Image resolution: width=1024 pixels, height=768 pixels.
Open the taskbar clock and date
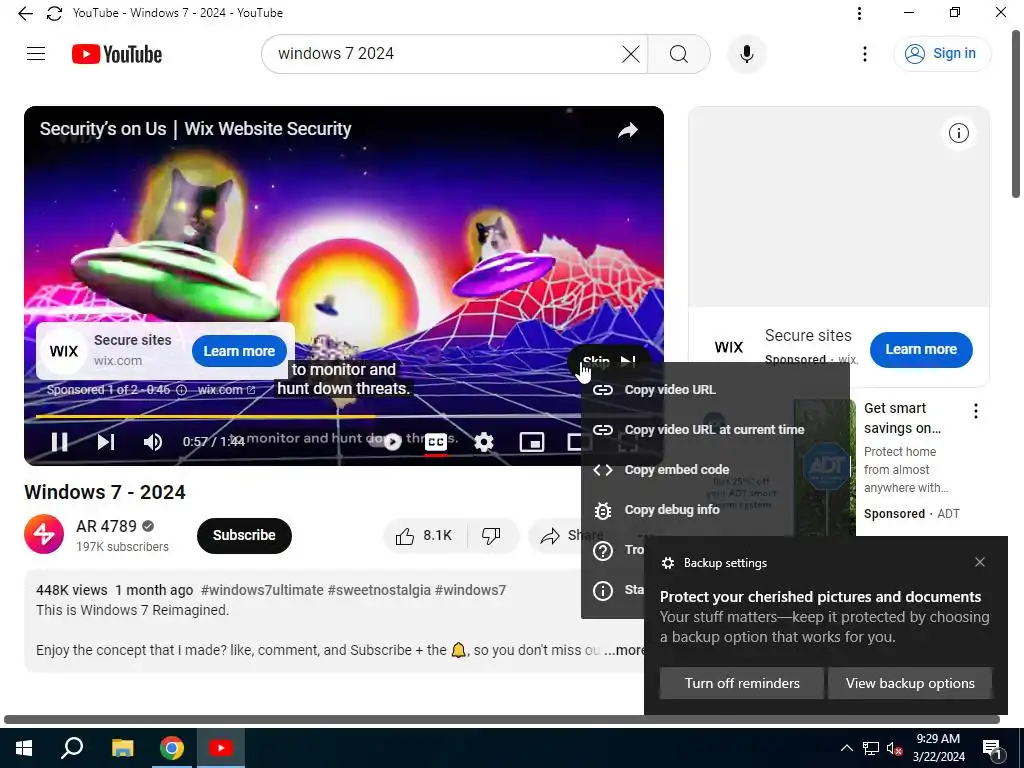pyautogui.click(x=938, y=748)
